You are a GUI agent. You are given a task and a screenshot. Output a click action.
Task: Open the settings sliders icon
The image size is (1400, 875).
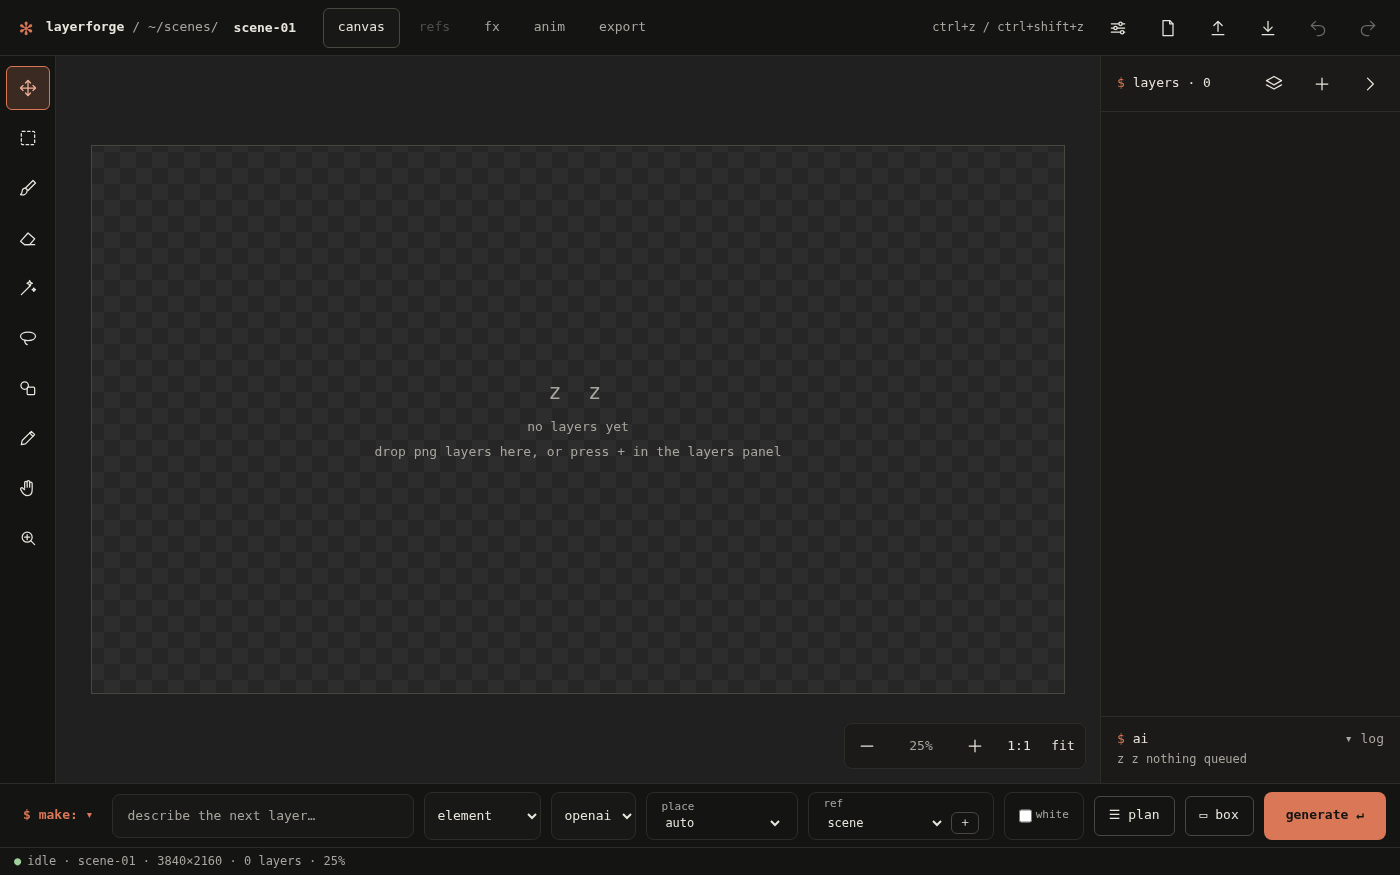pyautogui.click(x=1118, y=28)
